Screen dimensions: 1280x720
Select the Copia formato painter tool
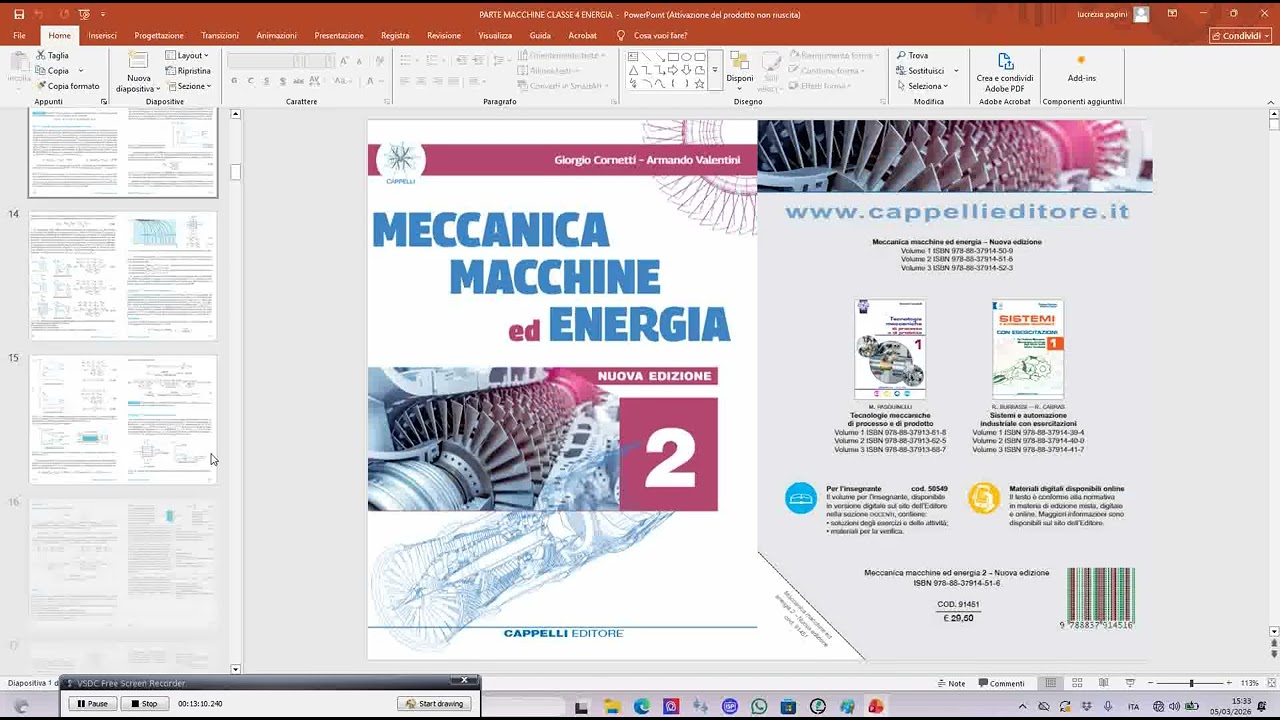coord(67,86)
